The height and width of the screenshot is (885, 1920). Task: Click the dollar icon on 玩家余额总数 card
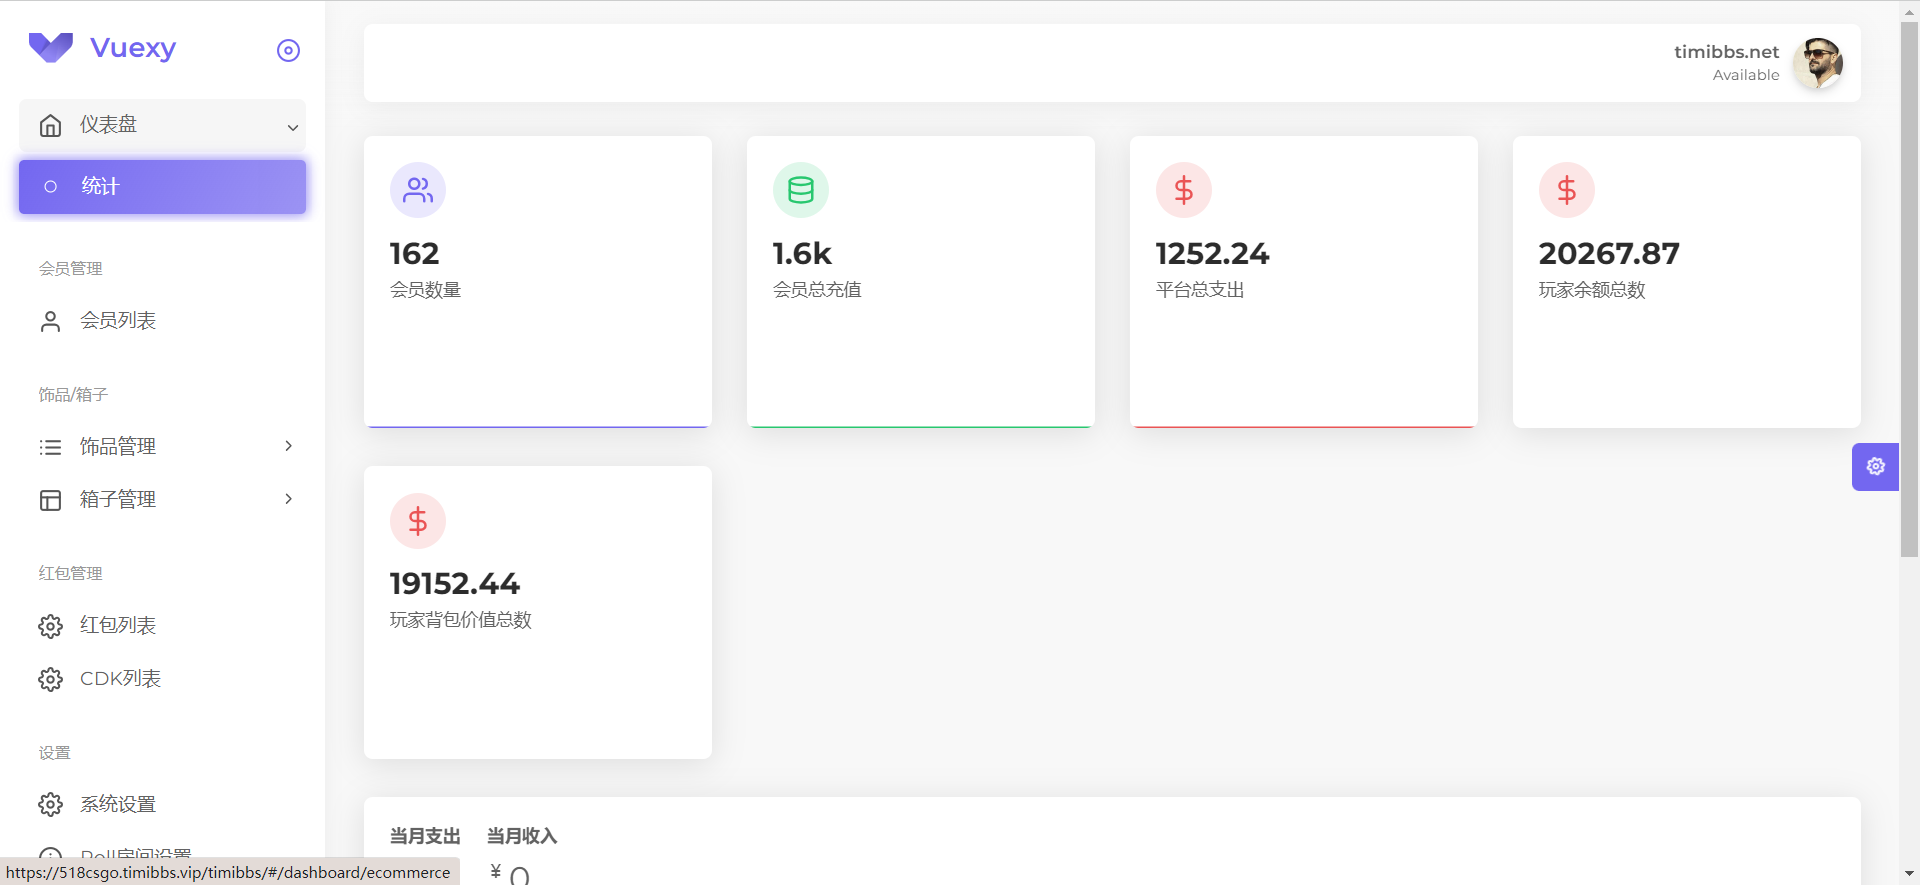coord(1567,190)
